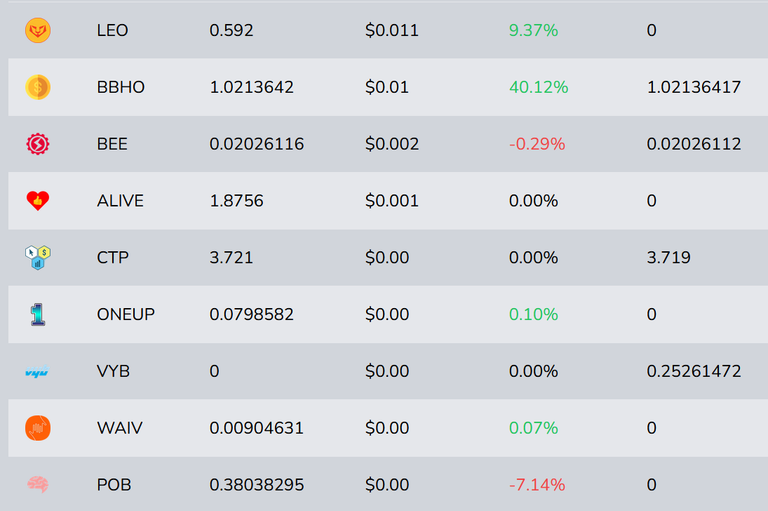Click the CTP hexagon icon
This screenshot has height=511, width=768.
[38, 257]
